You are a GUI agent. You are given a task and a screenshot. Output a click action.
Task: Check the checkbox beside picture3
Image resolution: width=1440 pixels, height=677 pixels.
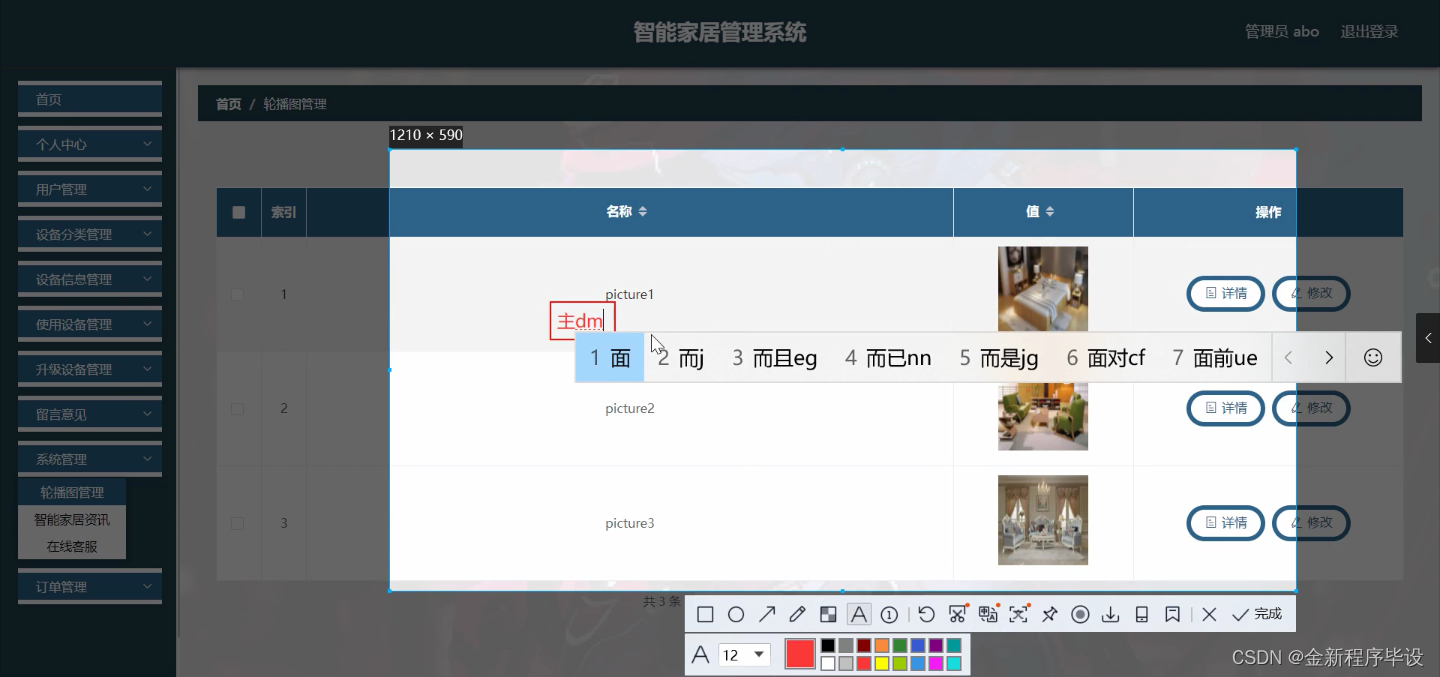237,523
